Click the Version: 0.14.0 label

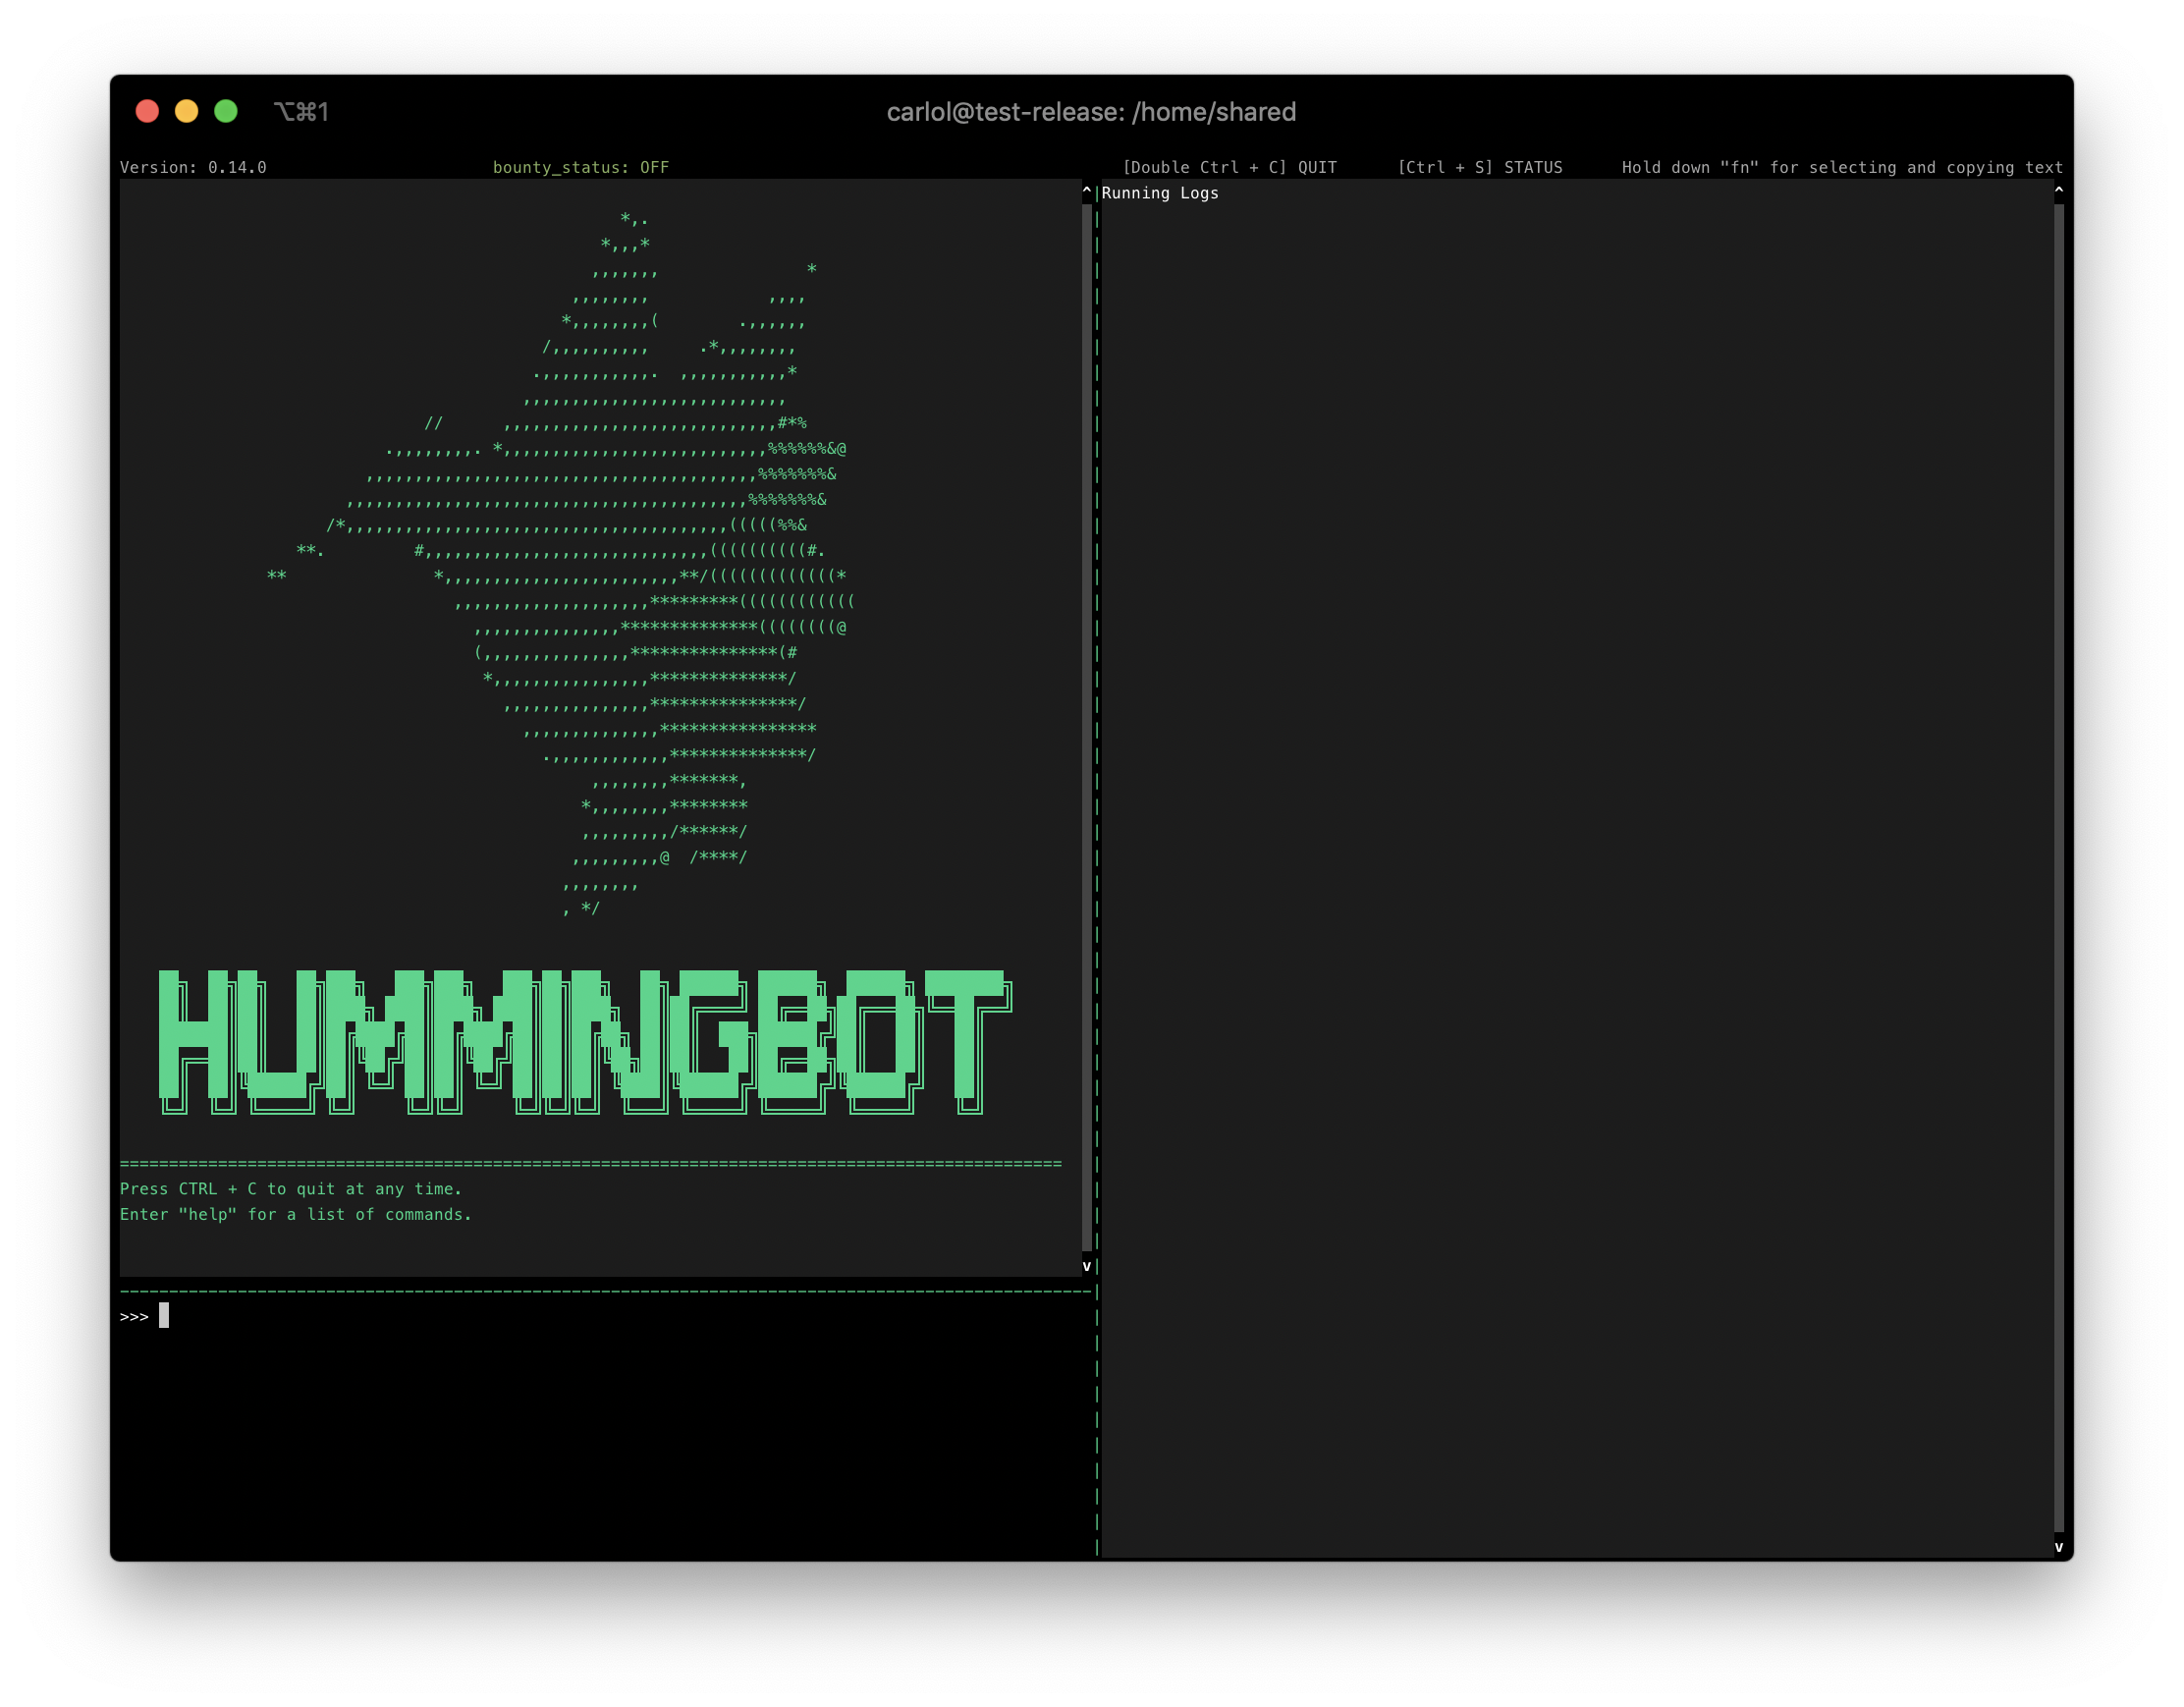click(193, 167)
